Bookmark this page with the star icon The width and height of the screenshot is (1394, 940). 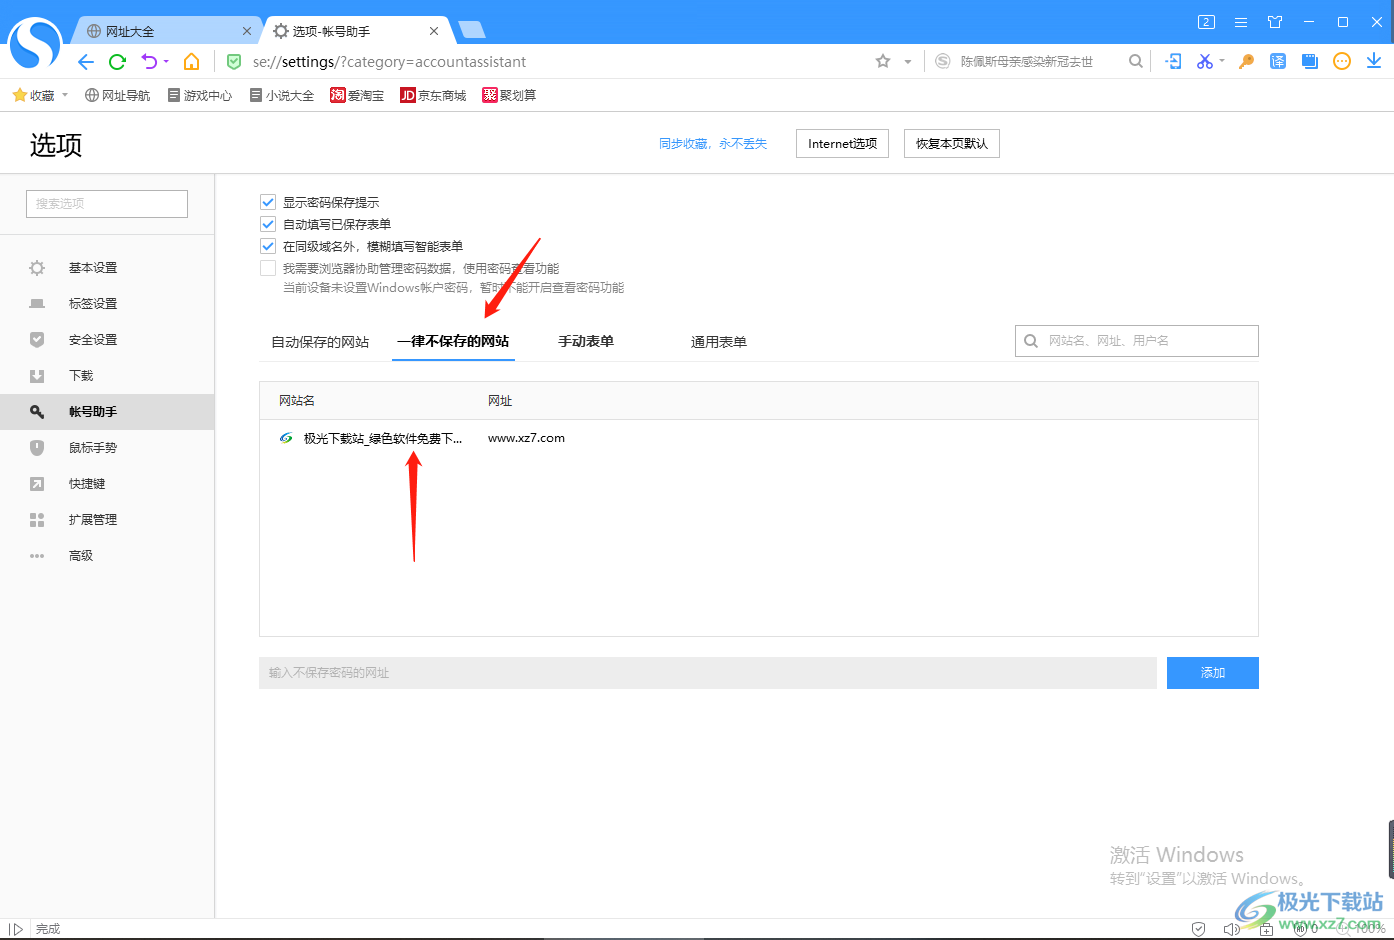pos(883,61)
